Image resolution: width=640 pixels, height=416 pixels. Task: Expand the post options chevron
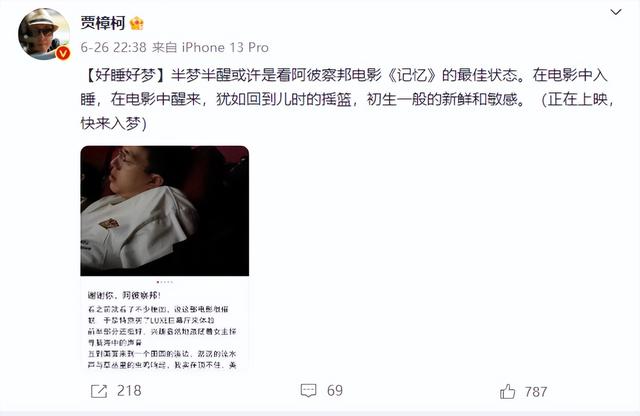tap(616, 12)
